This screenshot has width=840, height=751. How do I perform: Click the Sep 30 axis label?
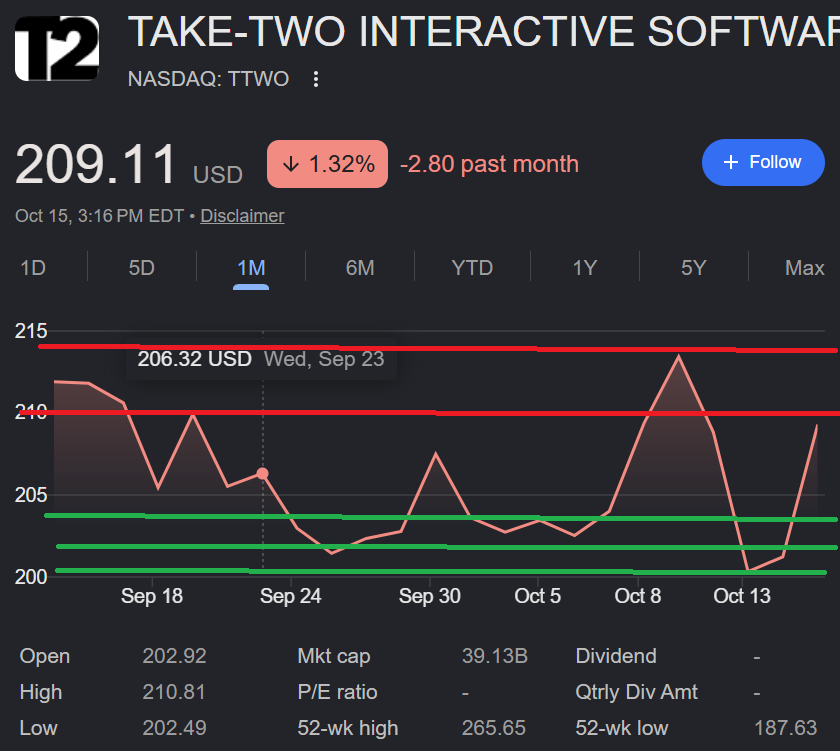pos(430,596)
